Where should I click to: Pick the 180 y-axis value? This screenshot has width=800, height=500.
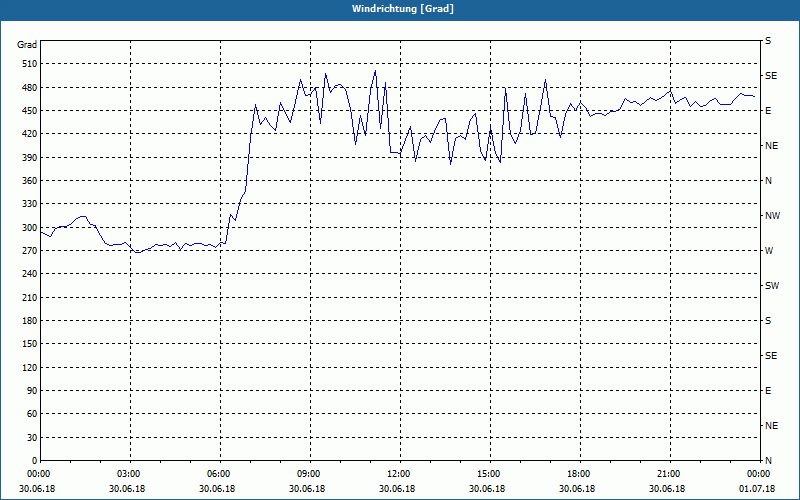(x=30, y=321)
